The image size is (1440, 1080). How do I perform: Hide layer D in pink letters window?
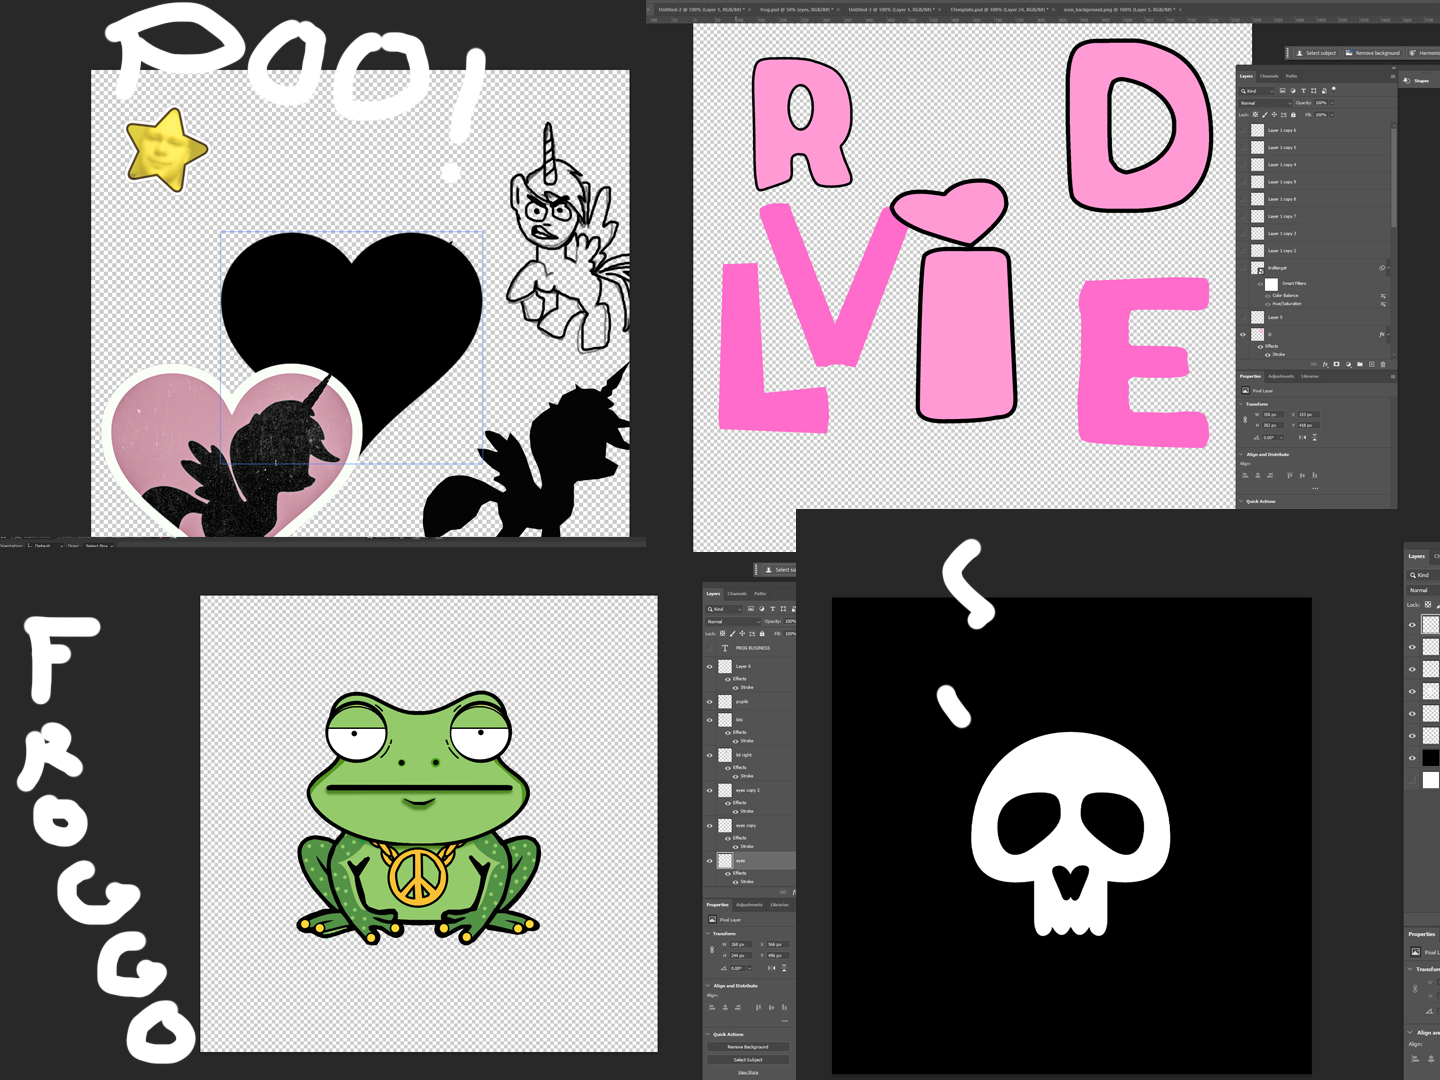(1244, 334)
